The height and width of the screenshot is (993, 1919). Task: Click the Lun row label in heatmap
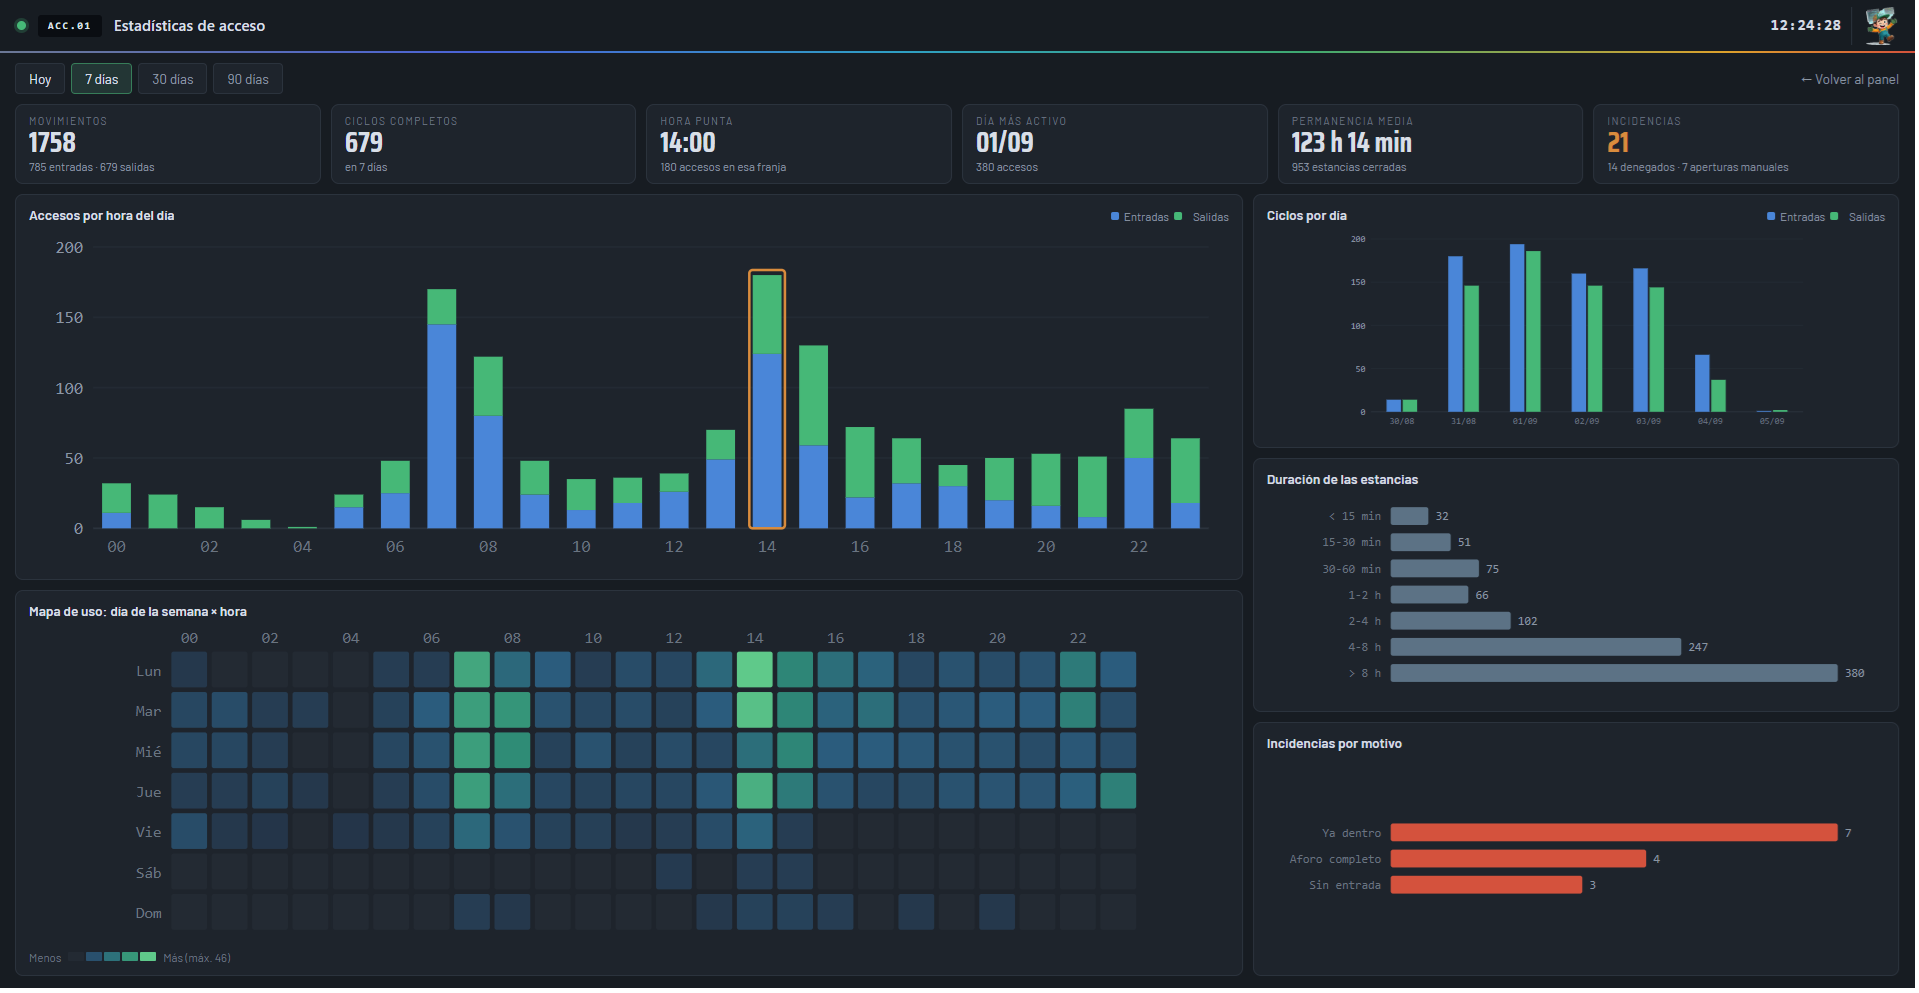[x=149, y=671]
